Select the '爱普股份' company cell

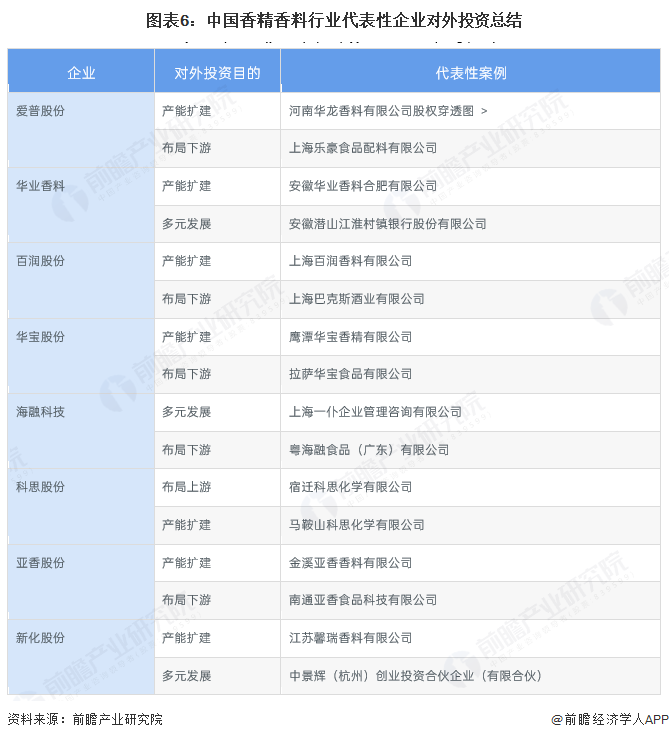(81, 130)
